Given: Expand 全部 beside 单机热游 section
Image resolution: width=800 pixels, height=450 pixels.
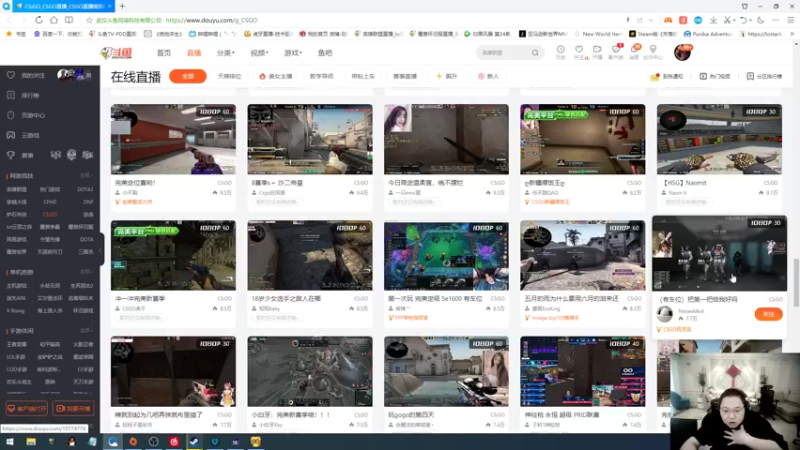Looking at the screenshot, I should [x=85, y=272].
